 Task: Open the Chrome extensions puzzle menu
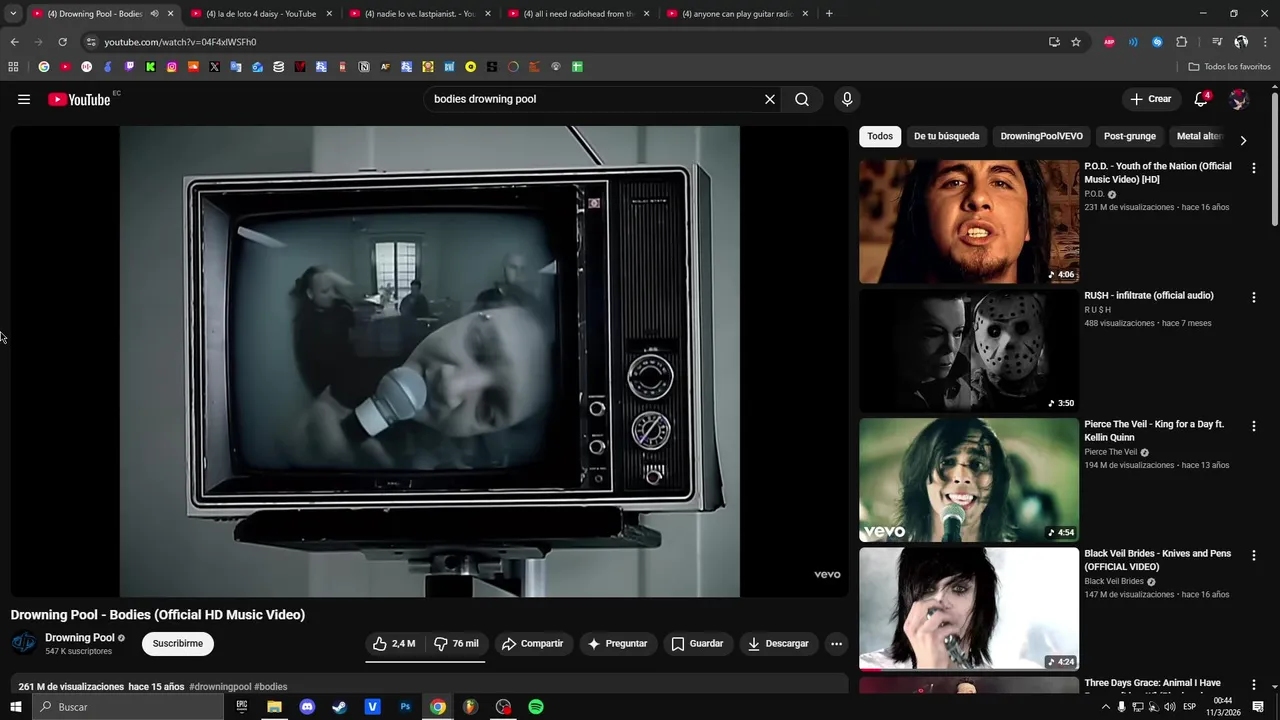click(x=1181, y=42)
